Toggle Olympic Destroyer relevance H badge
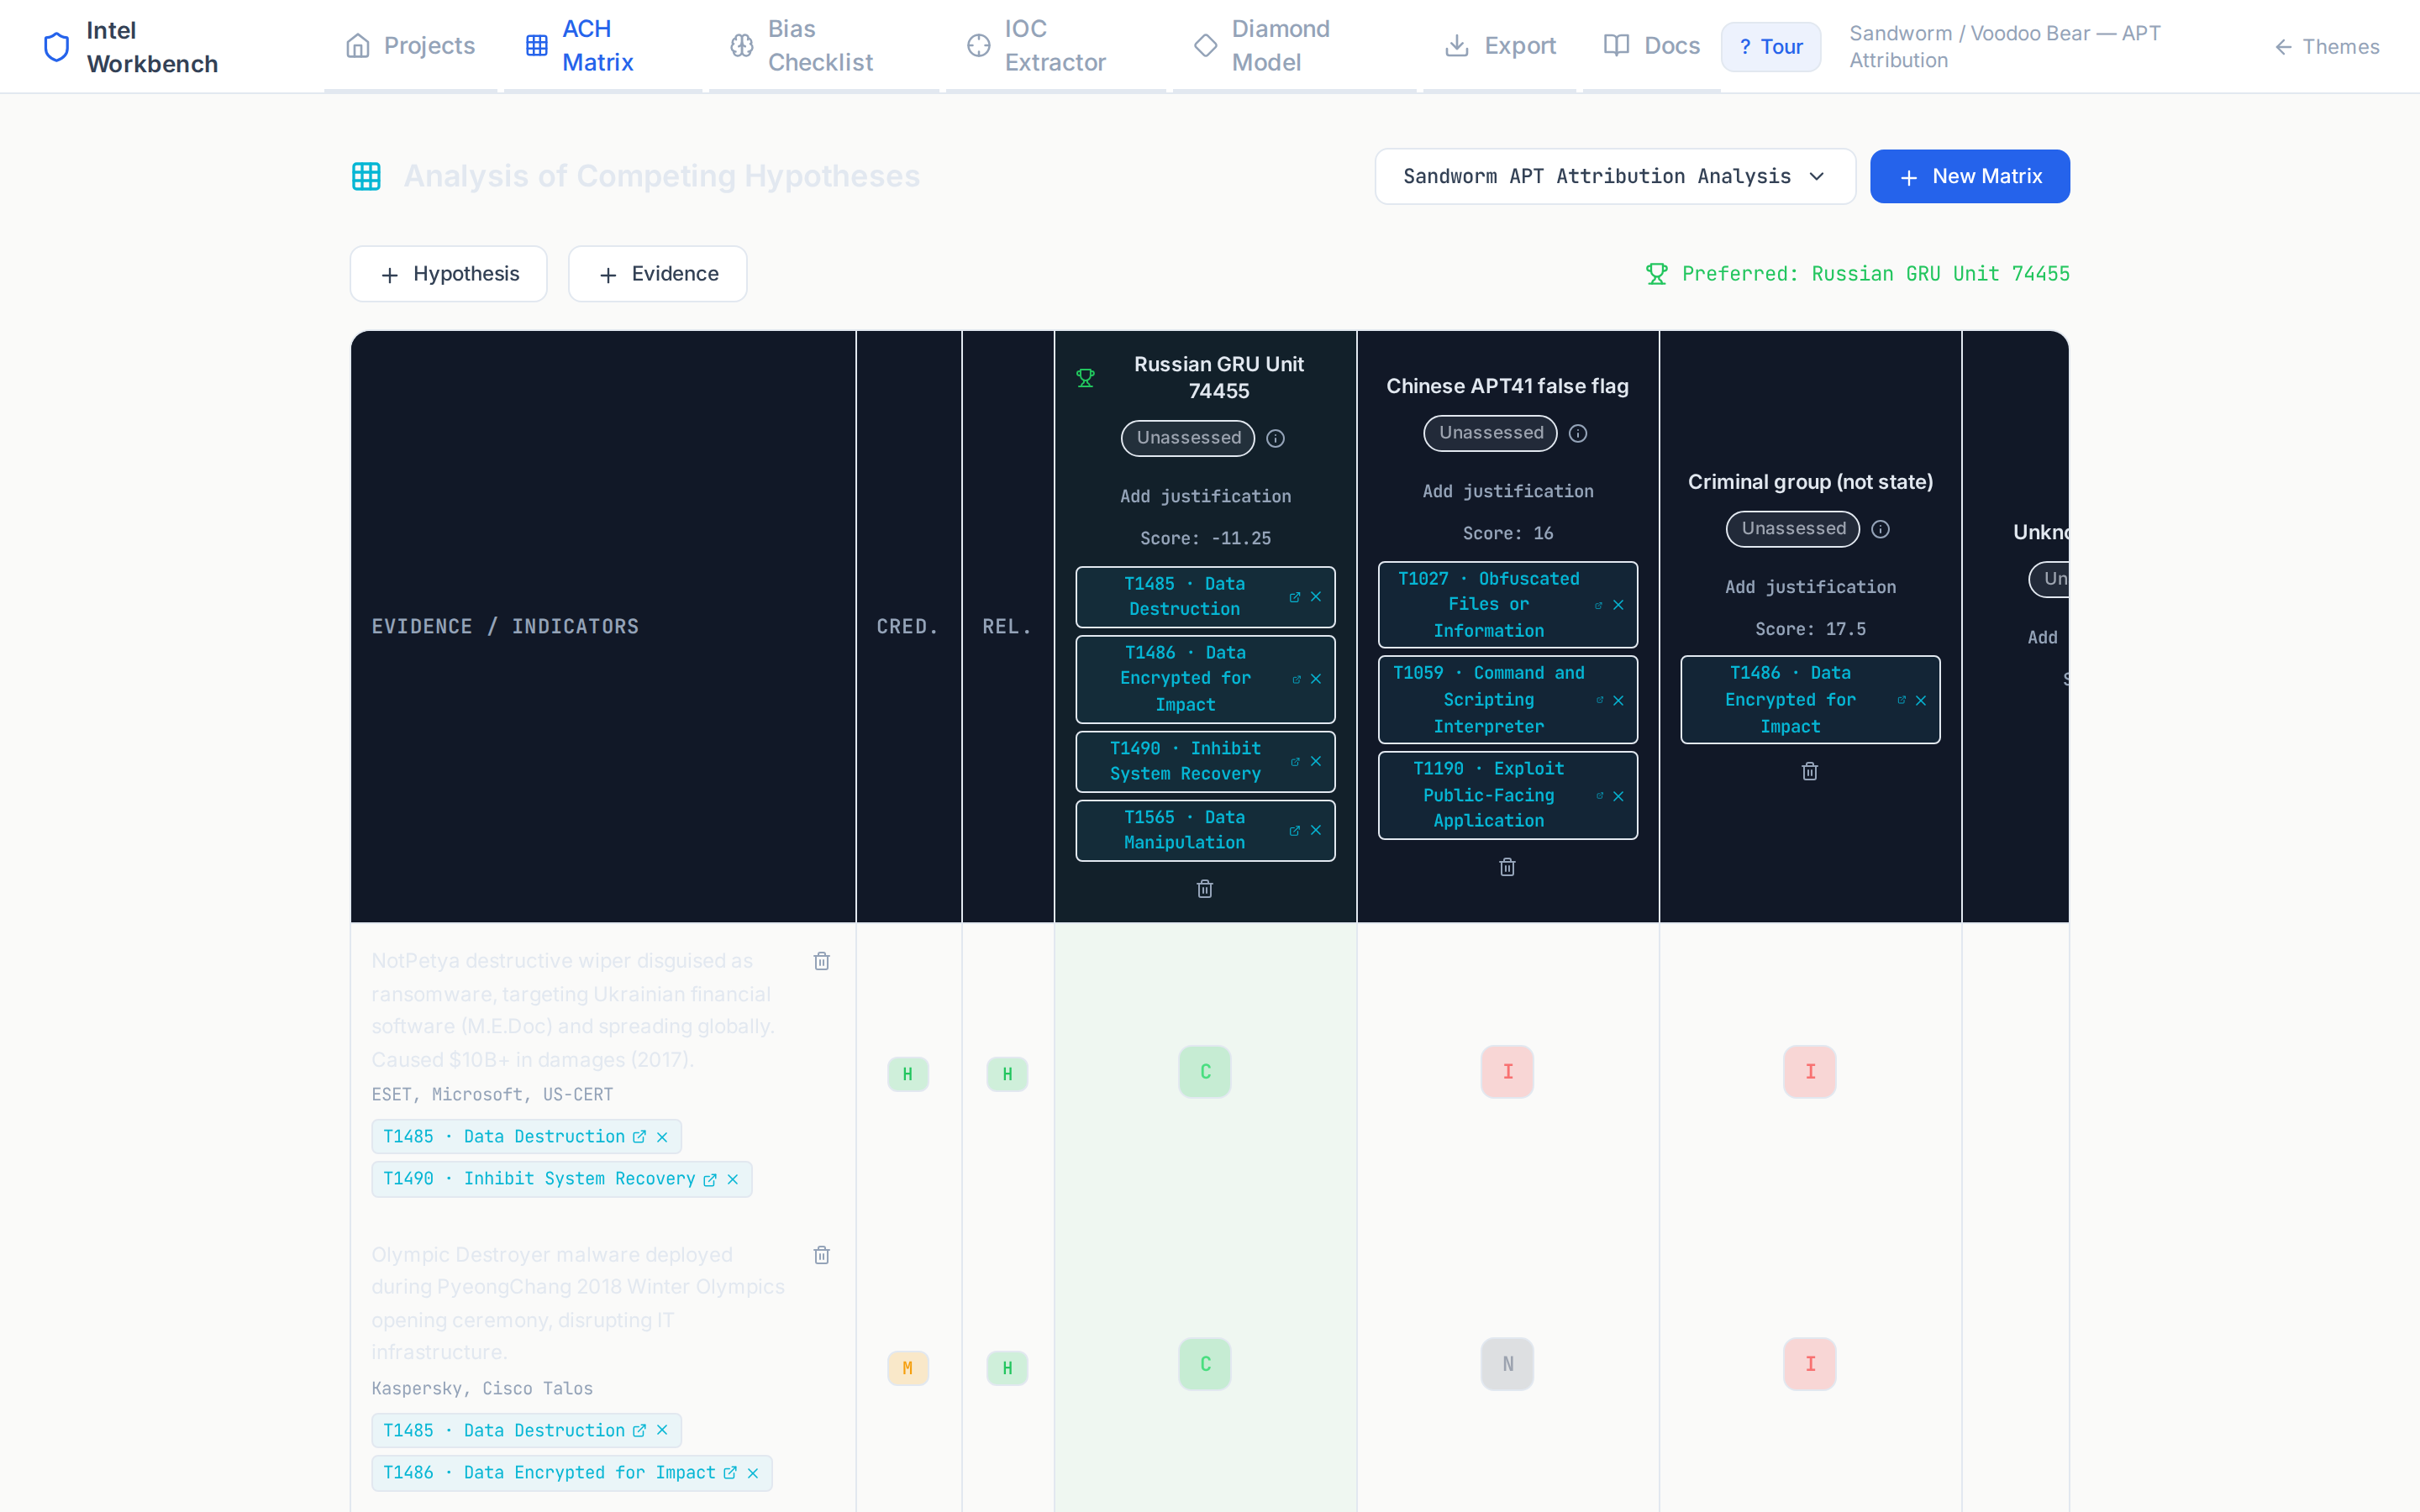 tap(1007, 1368)
